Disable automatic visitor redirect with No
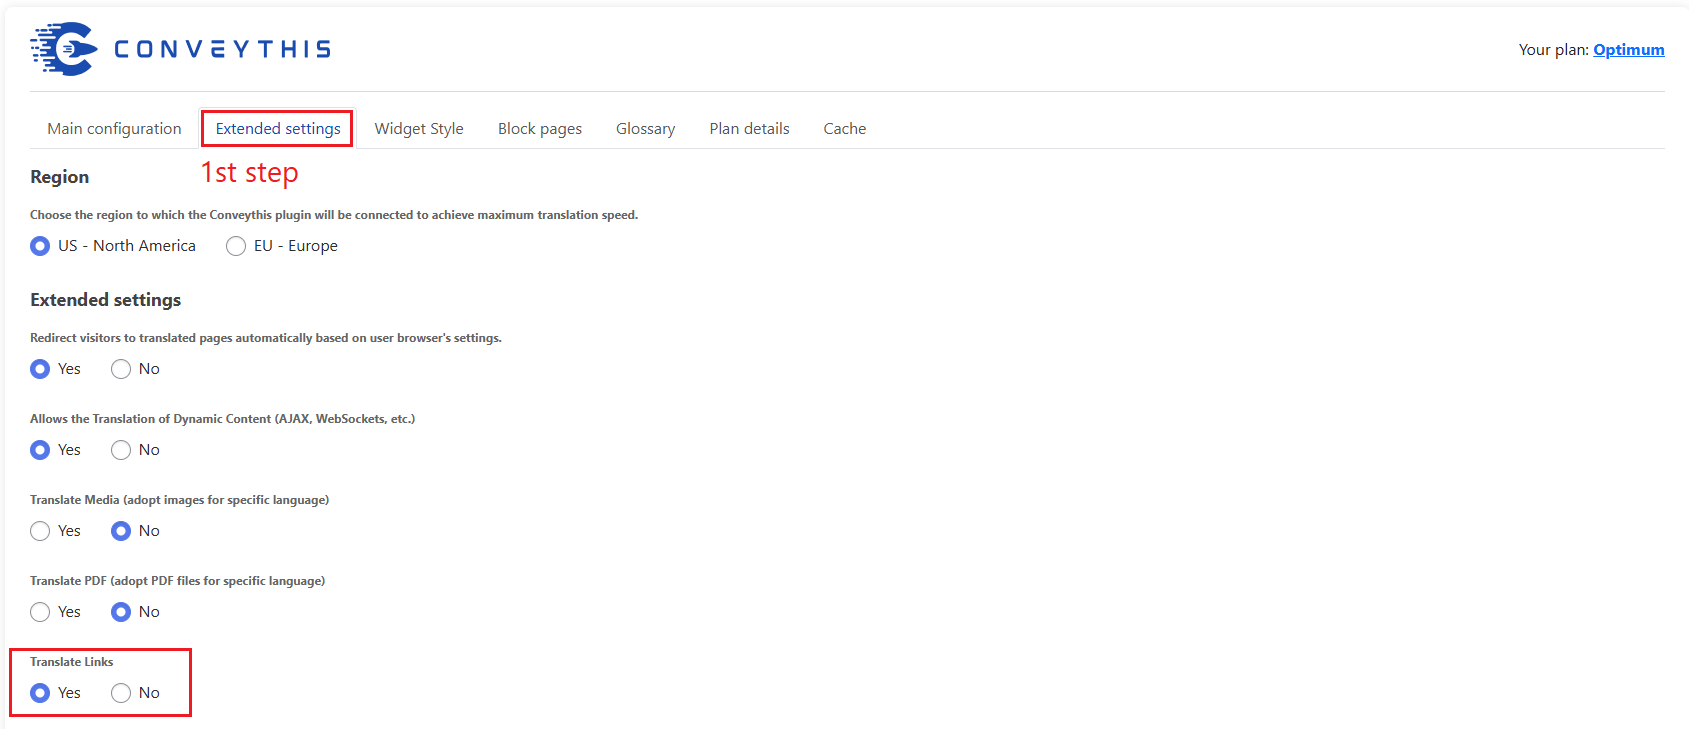This screenshot has width=1689, height=729. [x=121, y=369]
